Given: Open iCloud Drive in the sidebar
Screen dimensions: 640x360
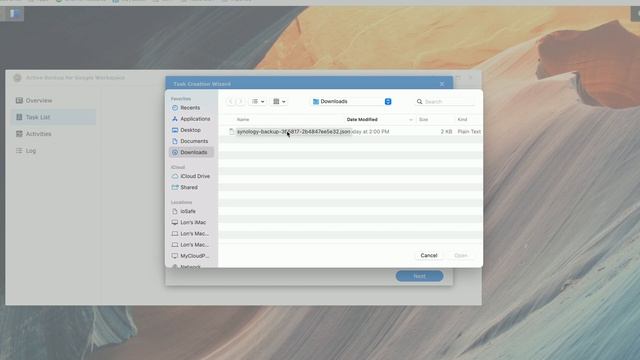Looking at the screenshot, I should 191,176.
